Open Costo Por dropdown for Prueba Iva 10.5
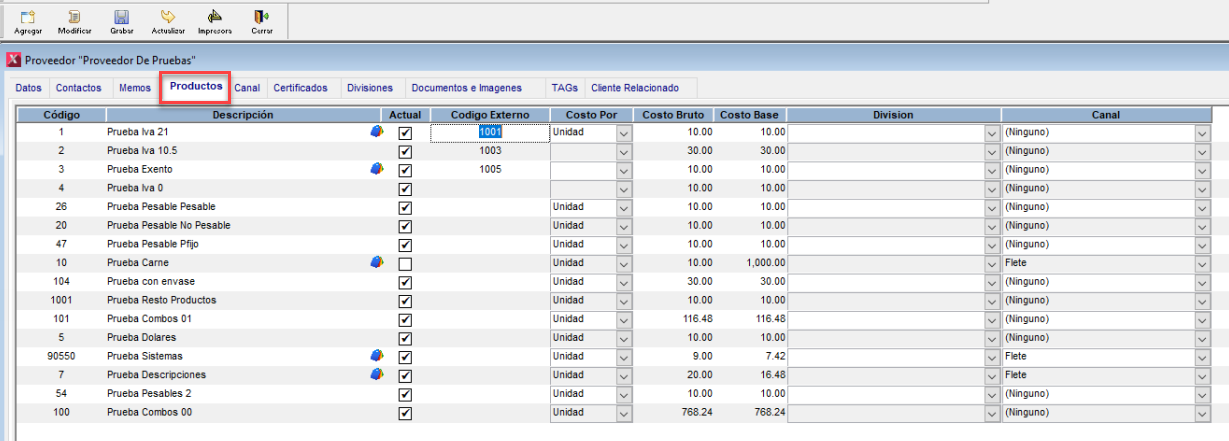 624,151
